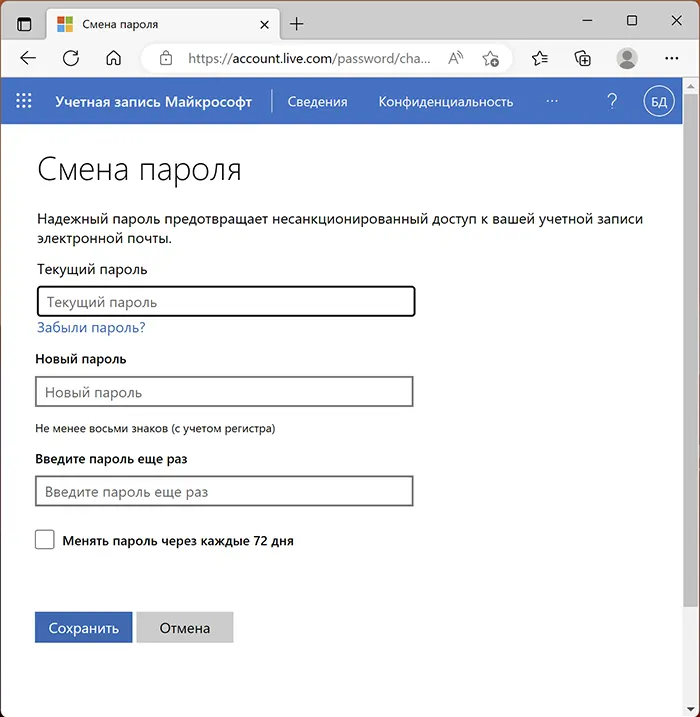
Task: Click the Смена пароля page heading
Action: 139,170
